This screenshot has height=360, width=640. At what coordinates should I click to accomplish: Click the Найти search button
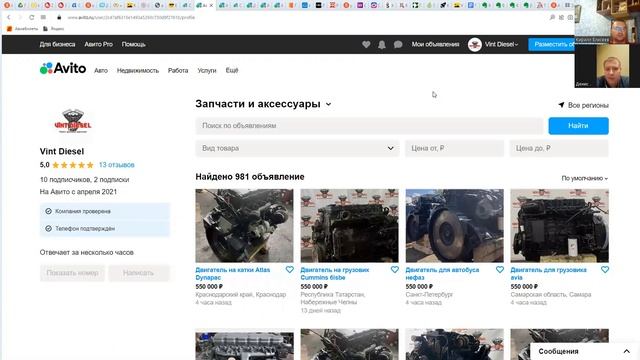click(x=578, y=126)
